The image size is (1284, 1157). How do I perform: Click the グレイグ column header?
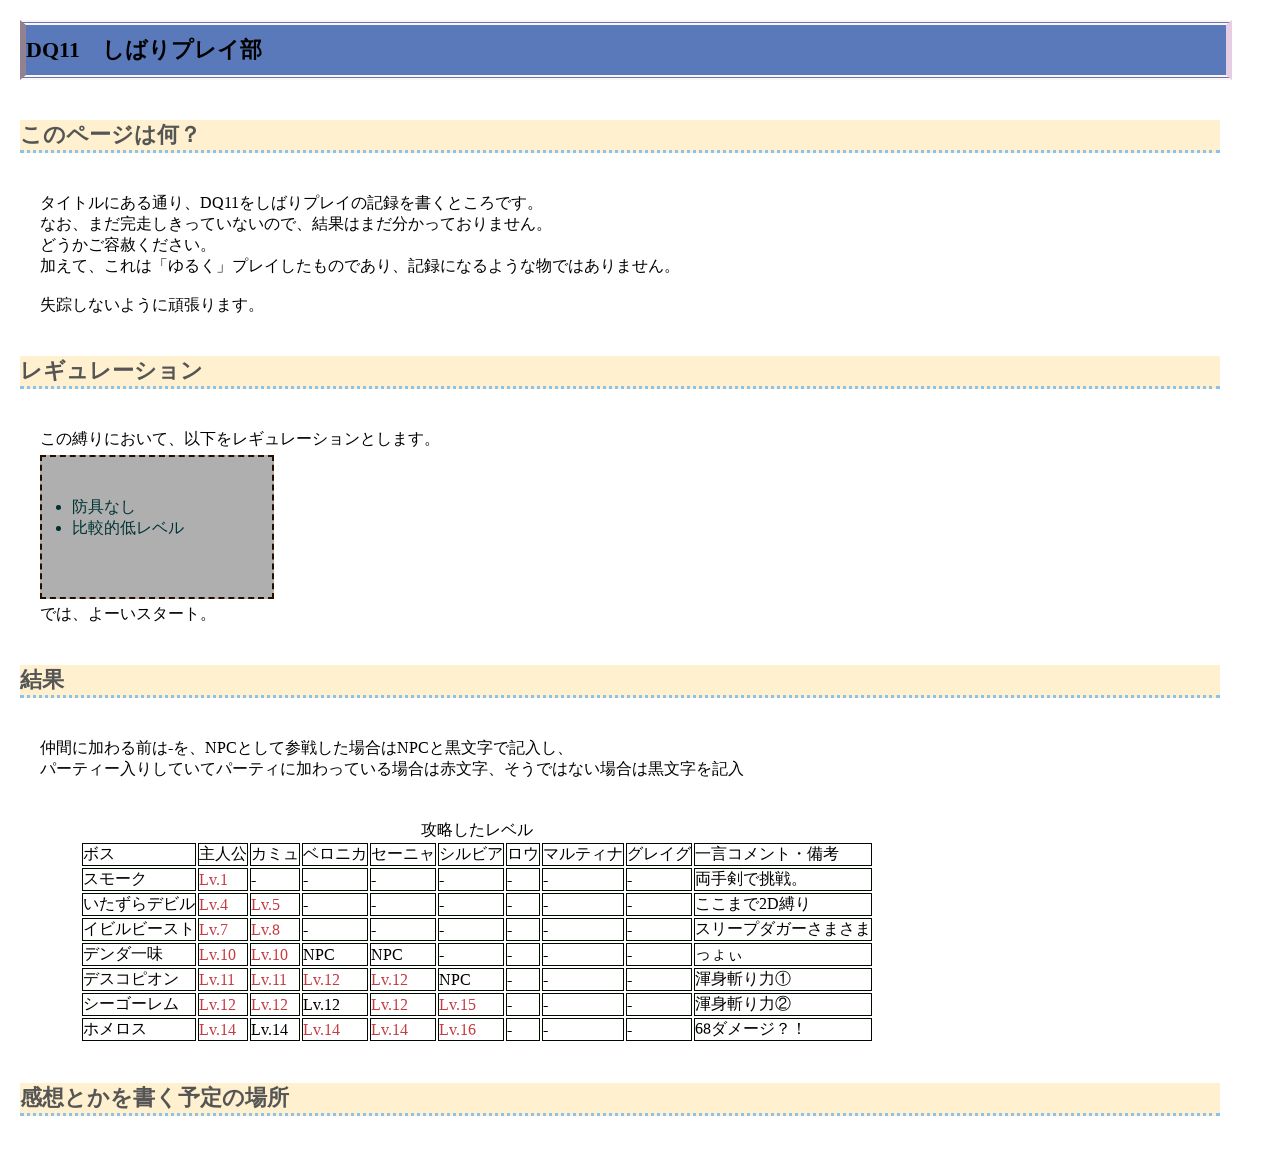click(659, 854)
